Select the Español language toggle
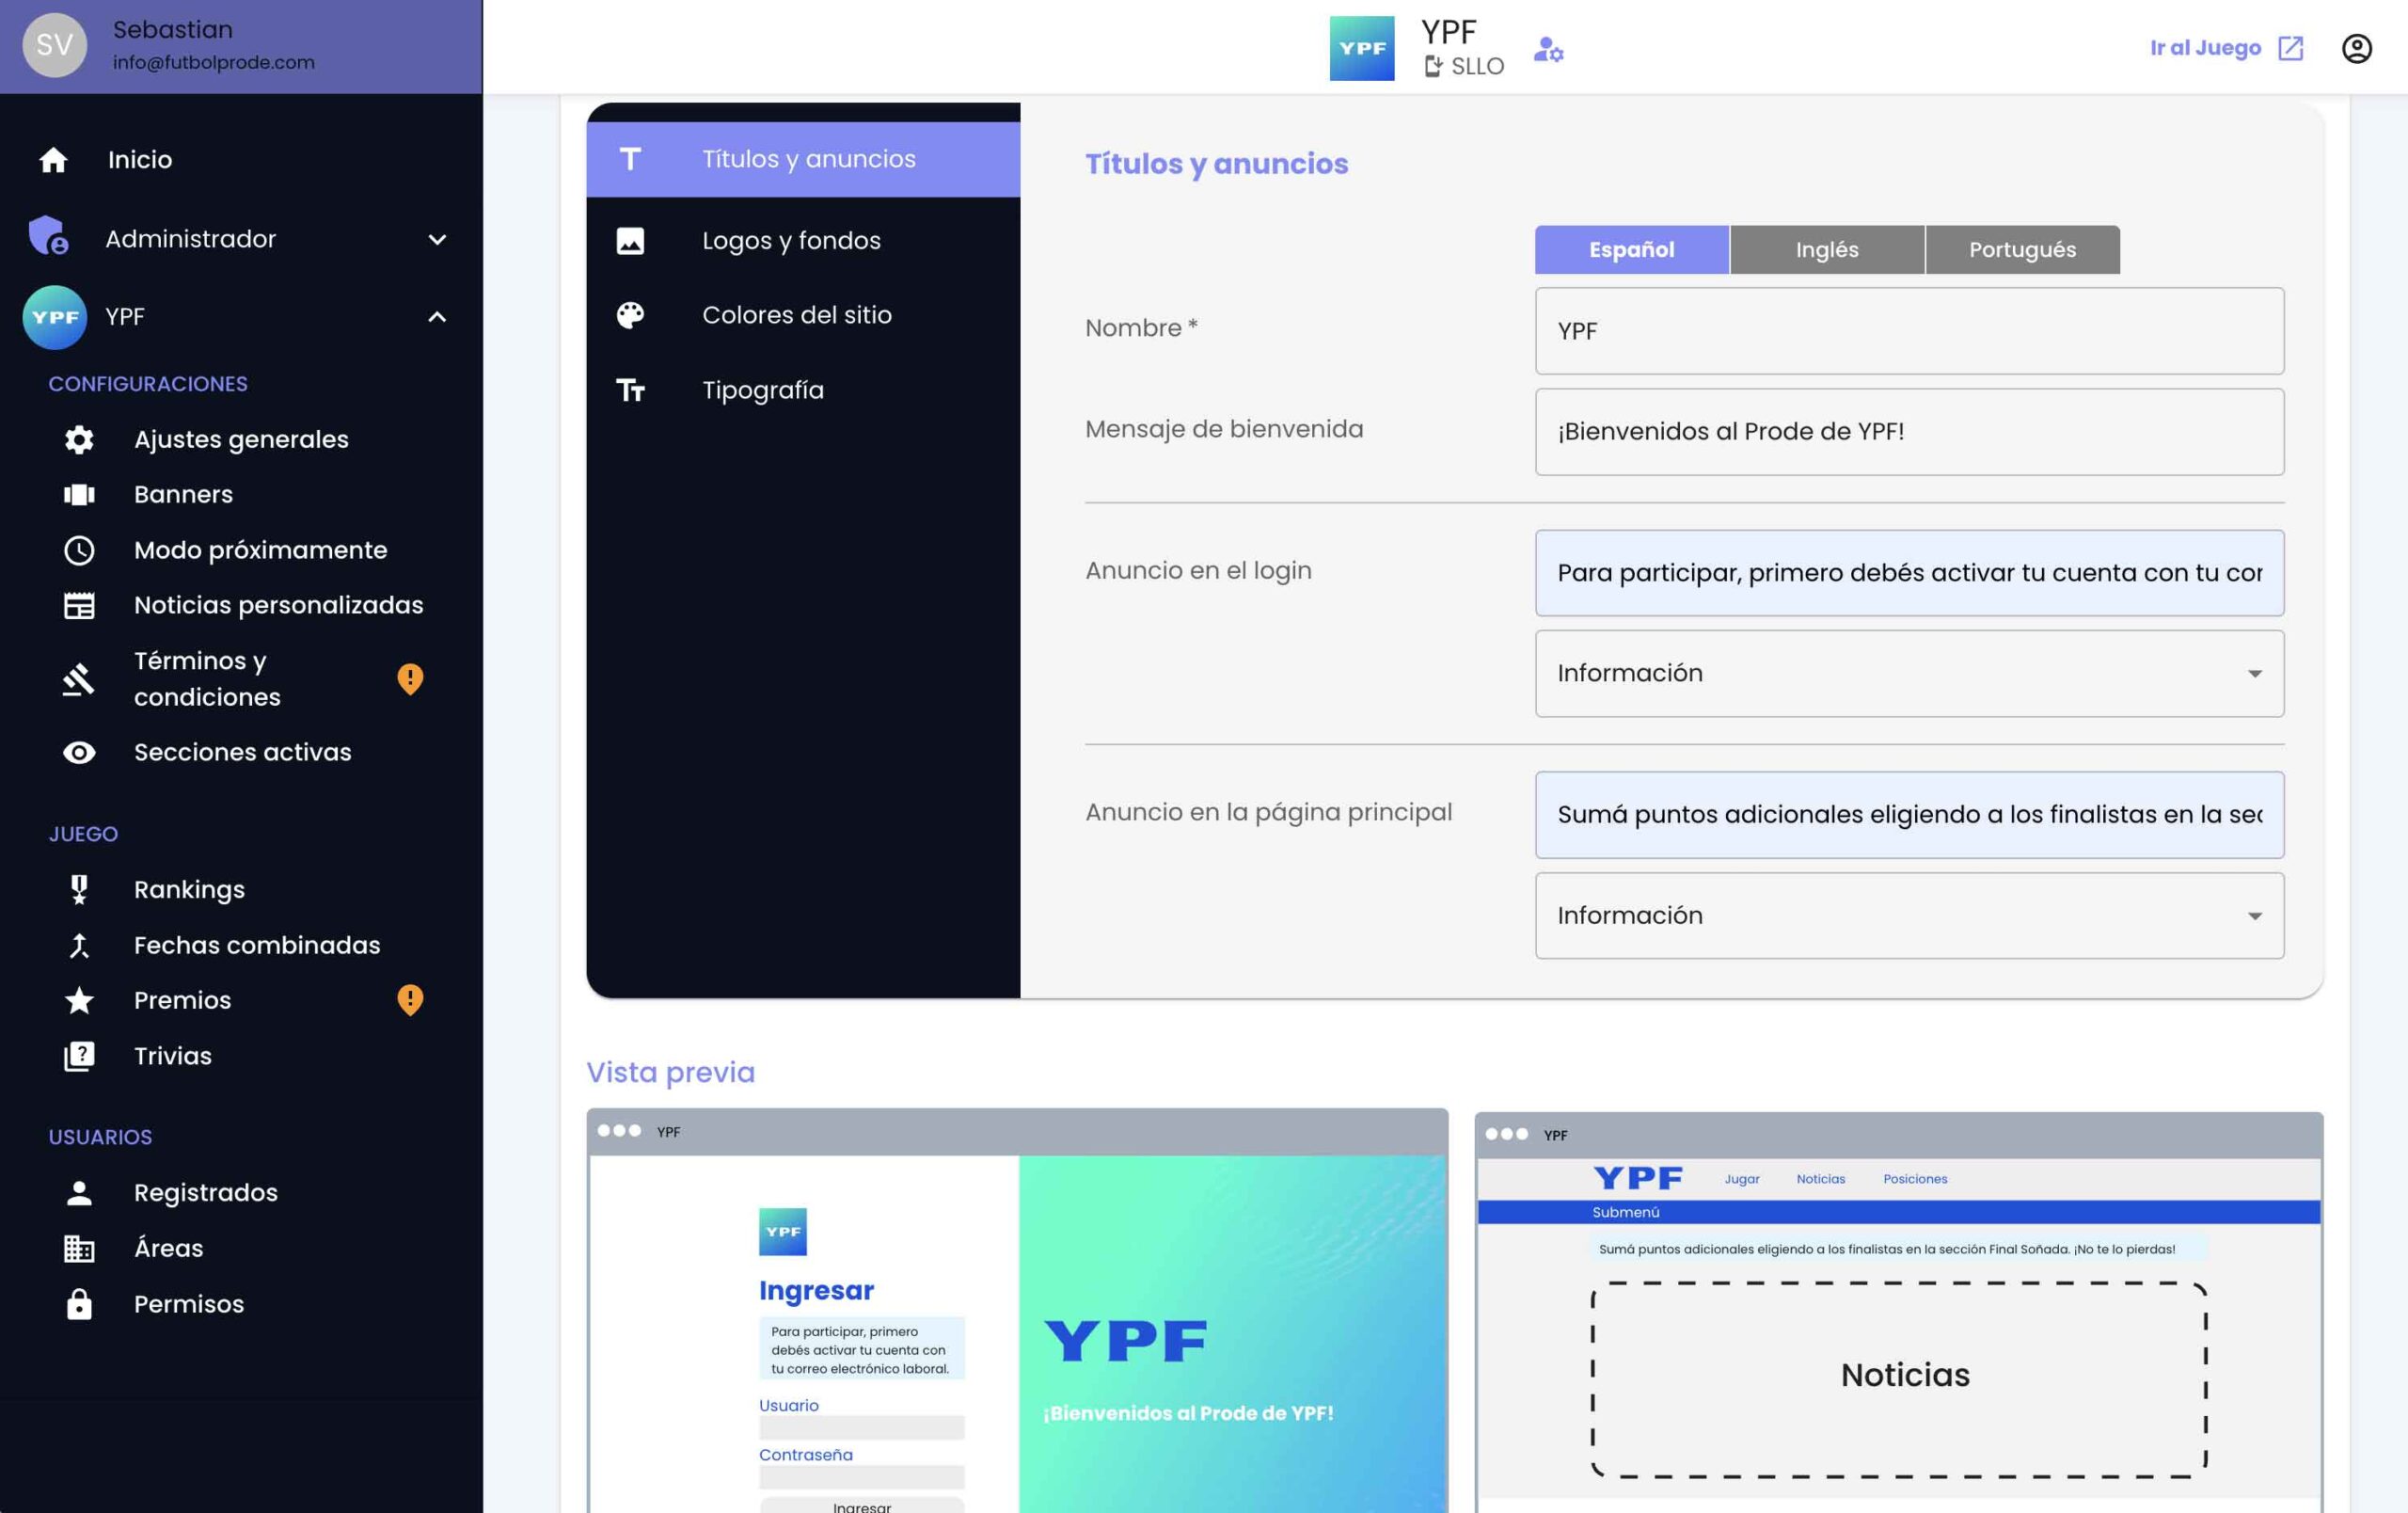Screen dimensions: 2408x1513 click(x=1631, y=250)
